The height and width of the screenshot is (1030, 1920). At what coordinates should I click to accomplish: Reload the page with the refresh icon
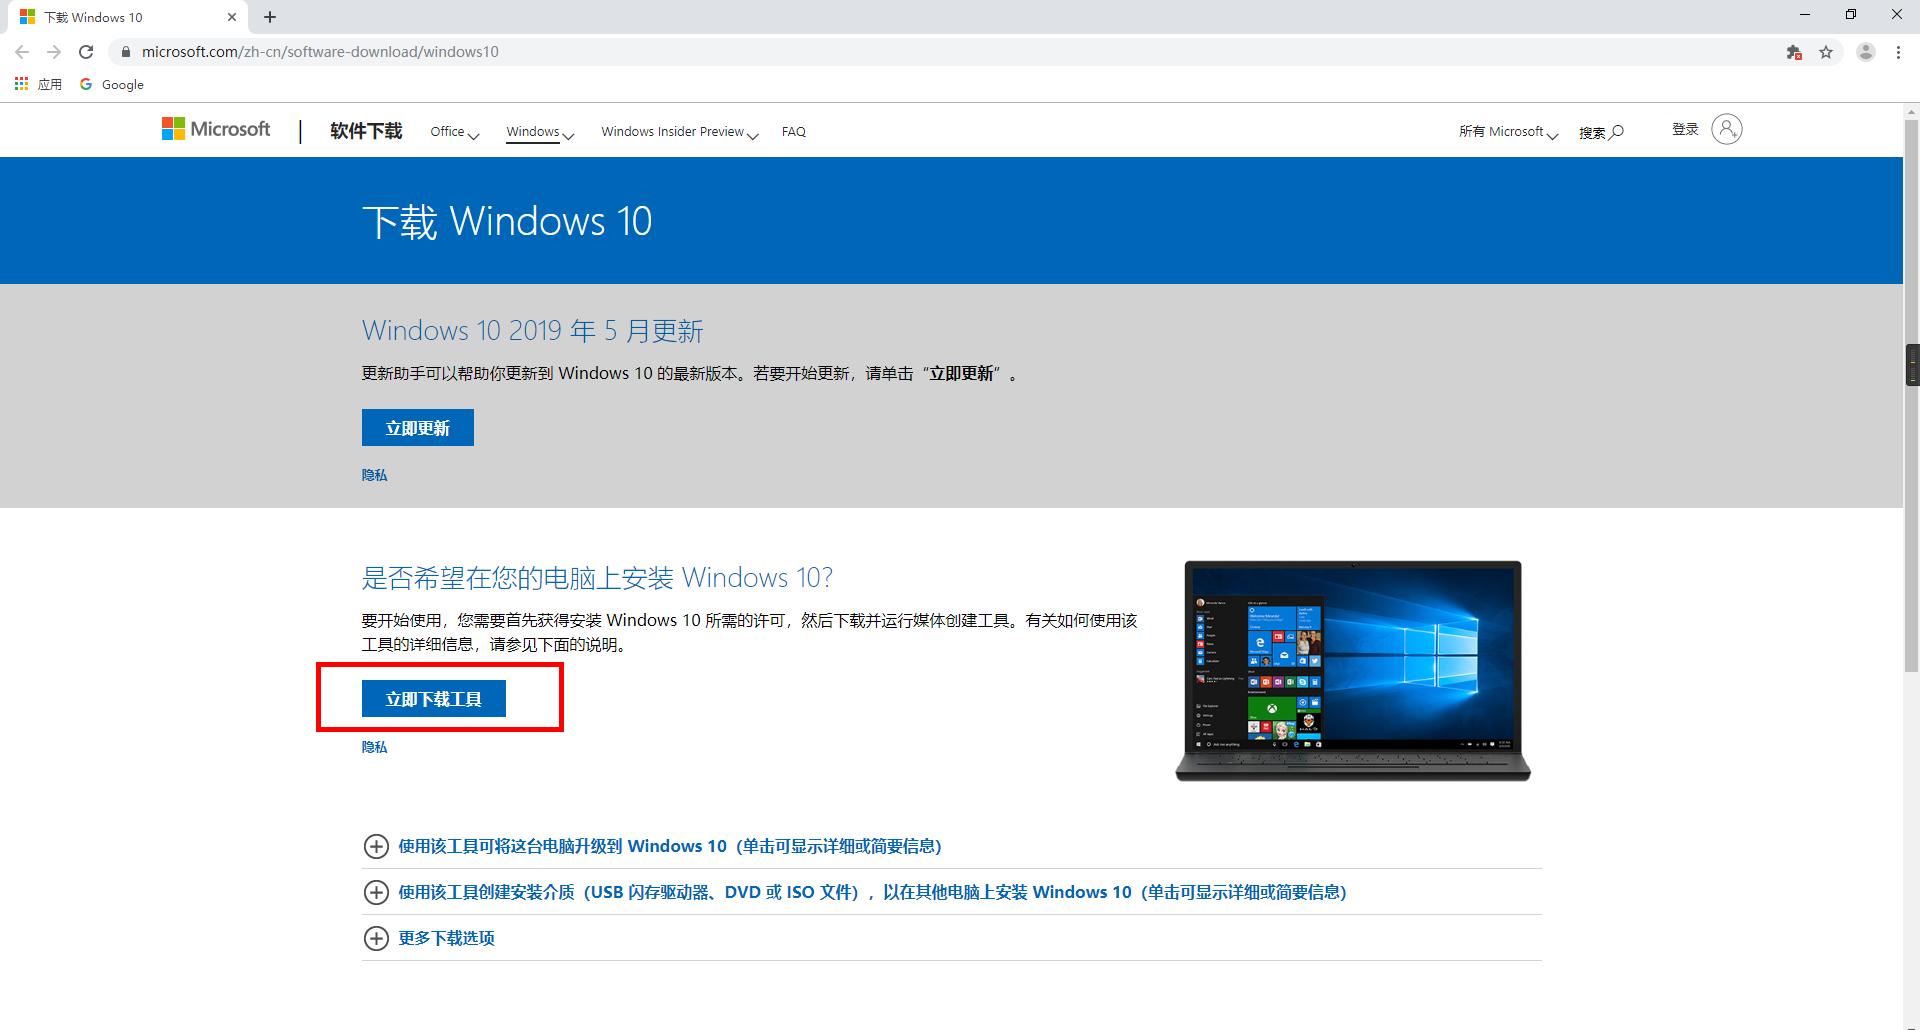(86, 51)
